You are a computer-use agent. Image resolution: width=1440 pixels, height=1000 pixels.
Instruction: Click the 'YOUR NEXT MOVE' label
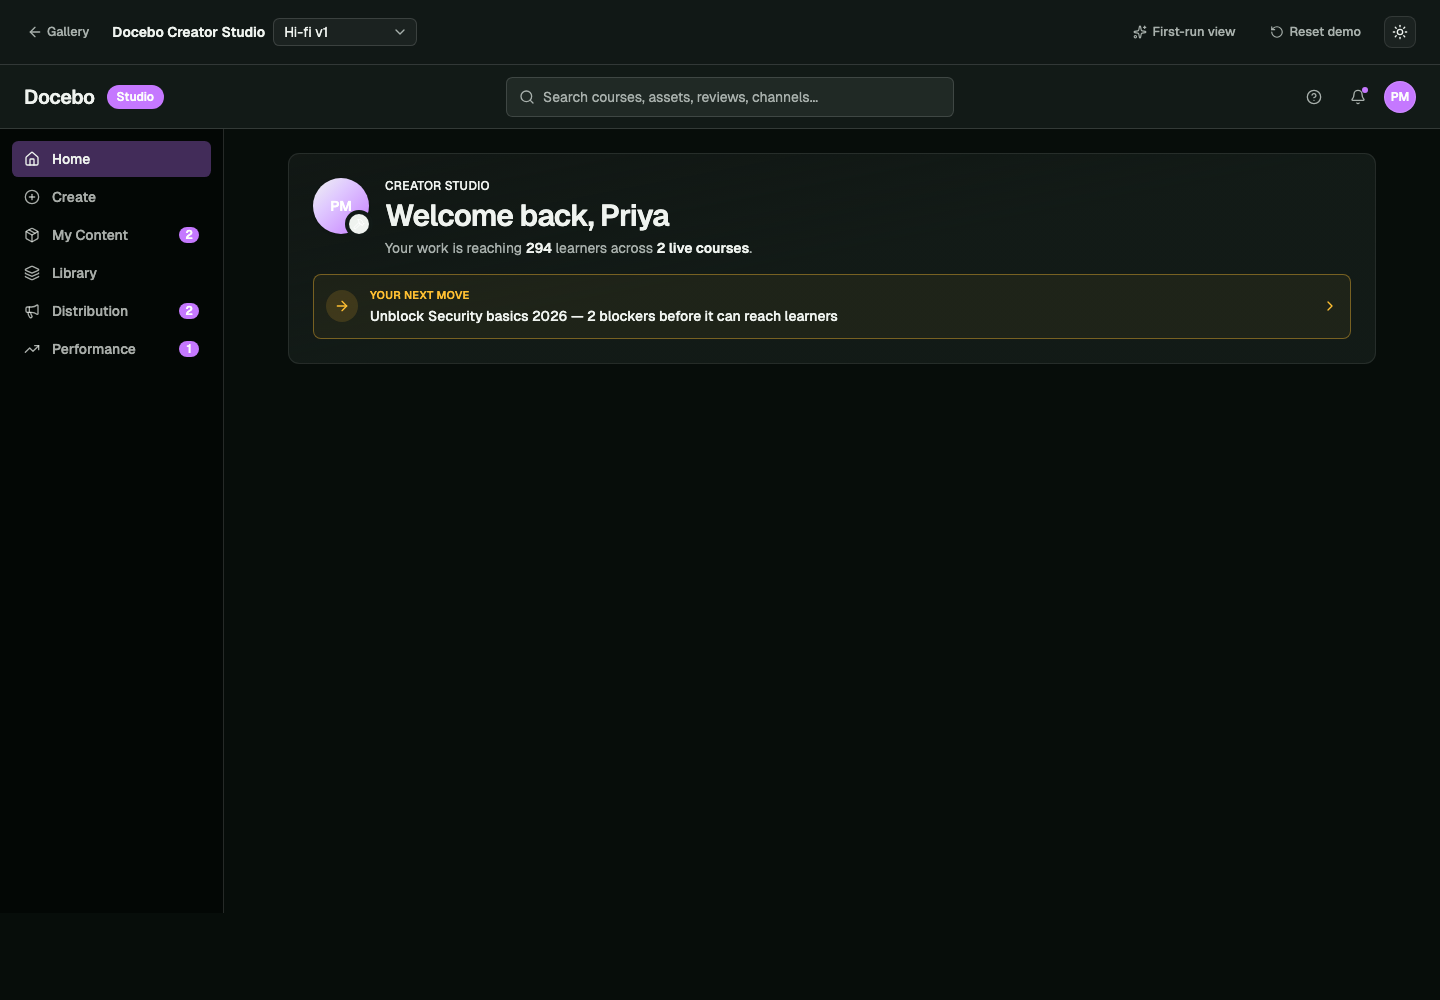[x=419, y=295]
